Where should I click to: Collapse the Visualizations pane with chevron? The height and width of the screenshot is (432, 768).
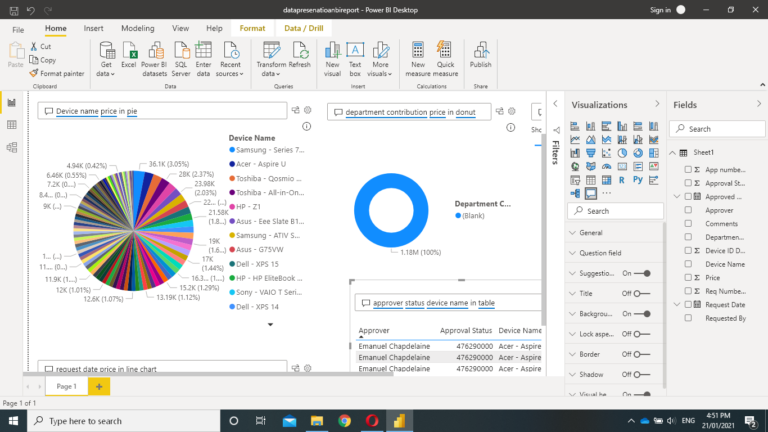pos(657,104)
